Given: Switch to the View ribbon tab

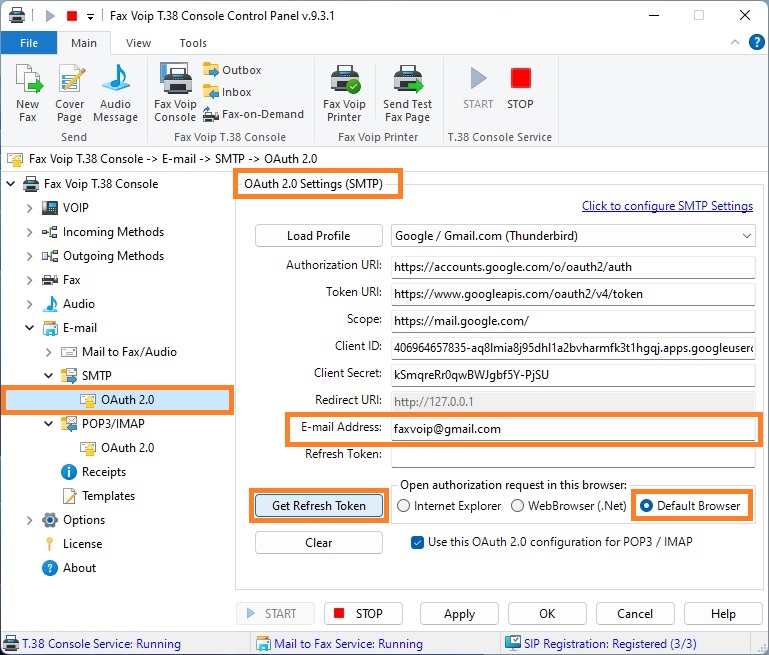Looking at the screenshot, I should point(138,43).
